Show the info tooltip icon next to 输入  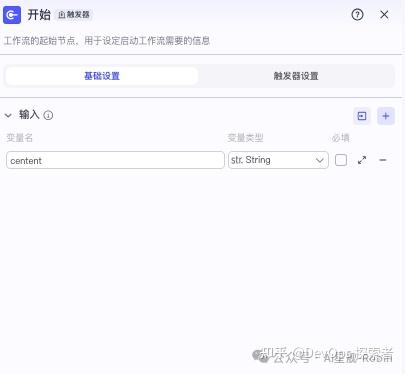(48, 115)
